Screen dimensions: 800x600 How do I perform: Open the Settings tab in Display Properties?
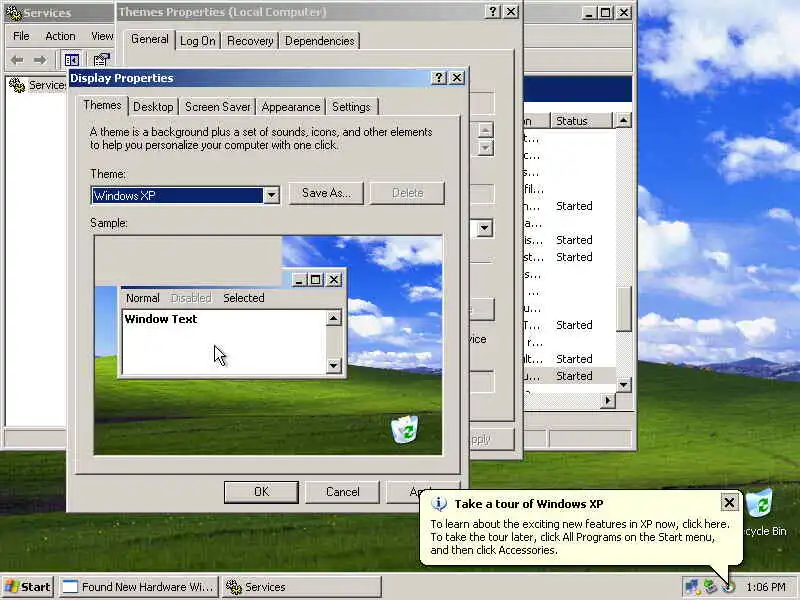[x=351, y=107]
